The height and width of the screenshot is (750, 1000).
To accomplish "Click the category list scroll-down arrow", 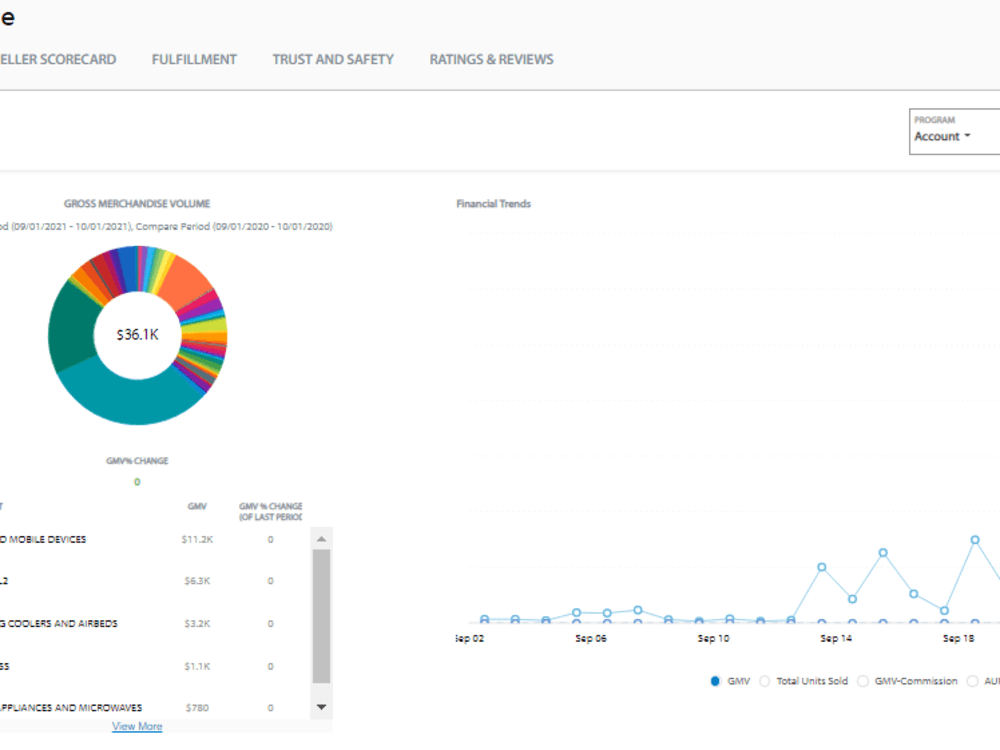I will pos(321,707).
